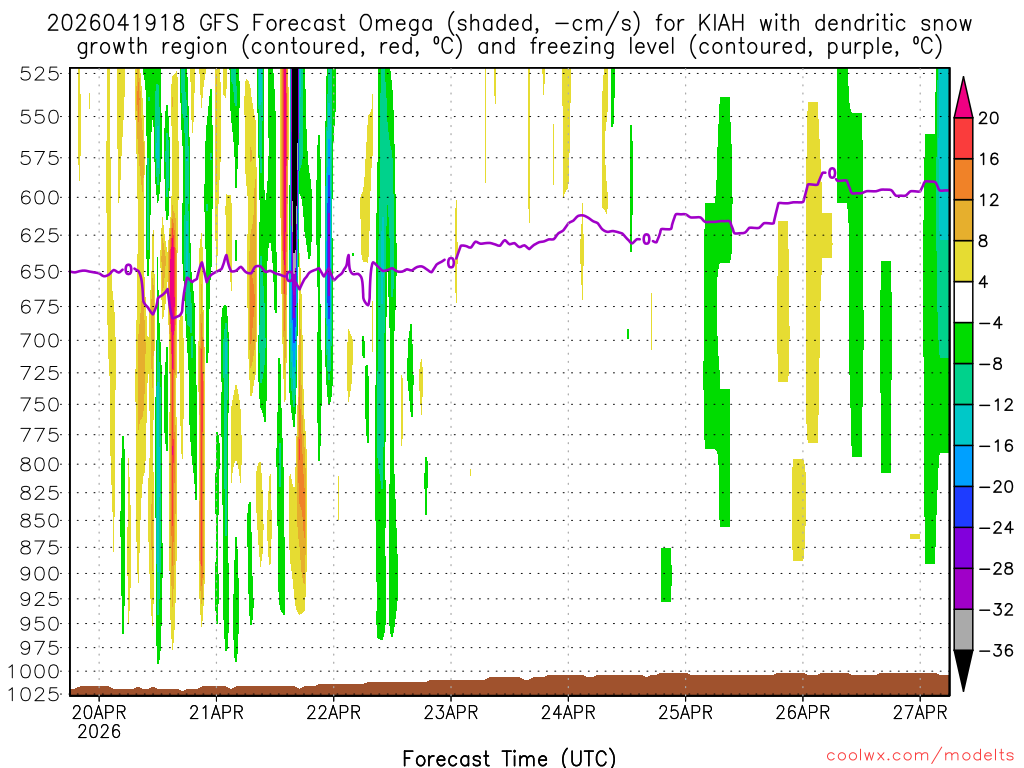Viewport: 1024px width, 768px height.
Task: Click the 22APR time axis label
Action: [x=334, y=712]
